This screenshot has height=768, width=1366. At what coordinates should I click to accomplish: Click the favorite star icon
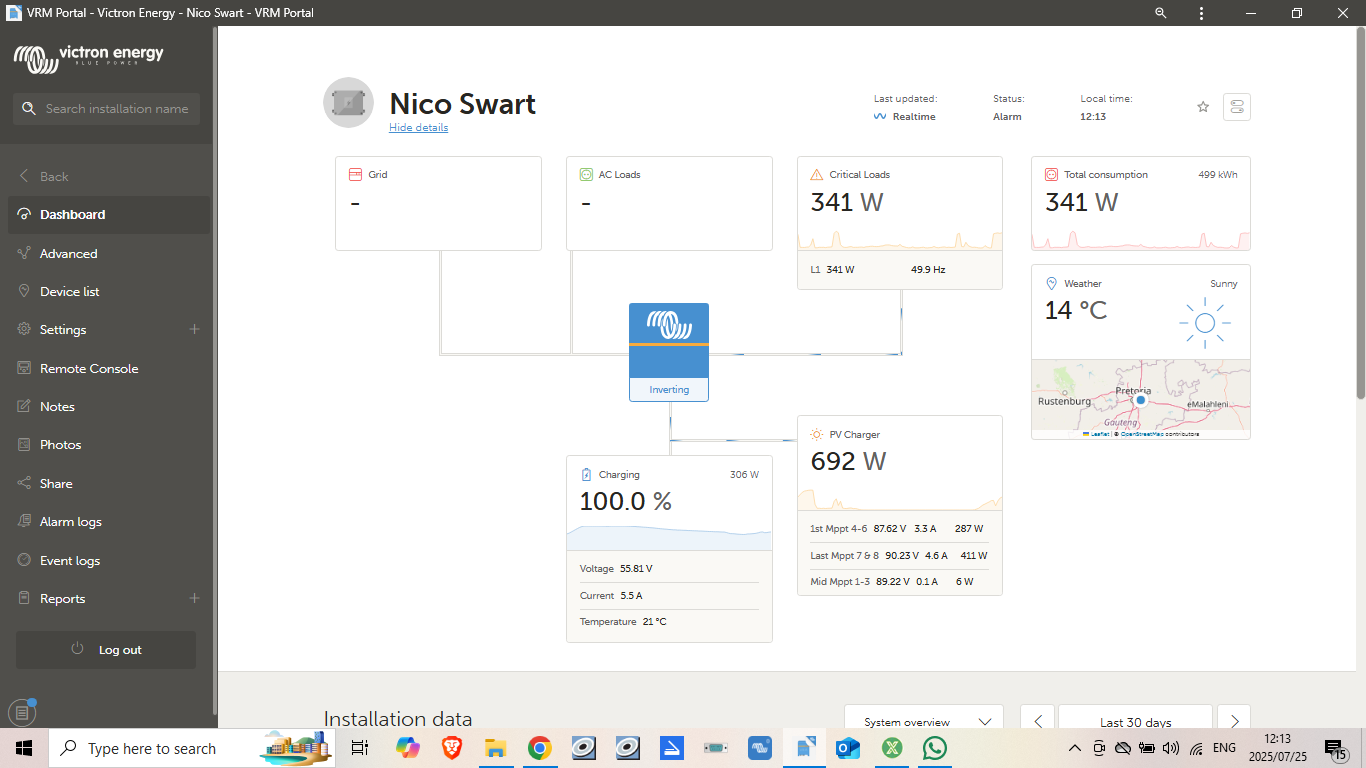click(1203, 107)
